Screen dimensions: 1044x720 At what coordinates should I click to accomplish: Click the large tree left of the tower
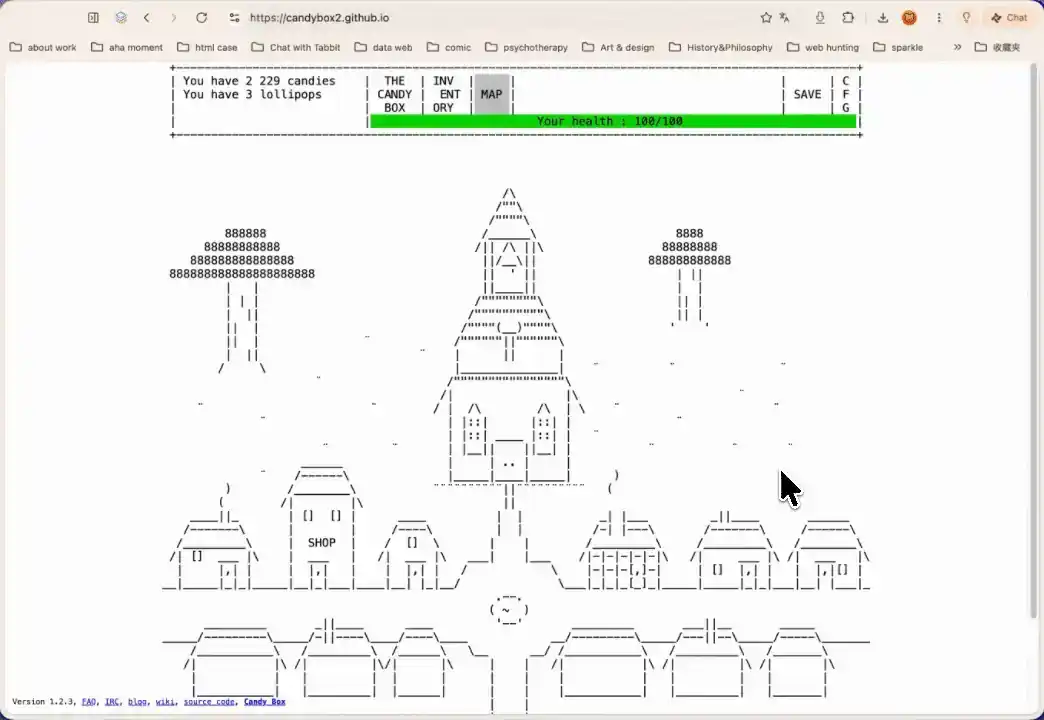242,300
